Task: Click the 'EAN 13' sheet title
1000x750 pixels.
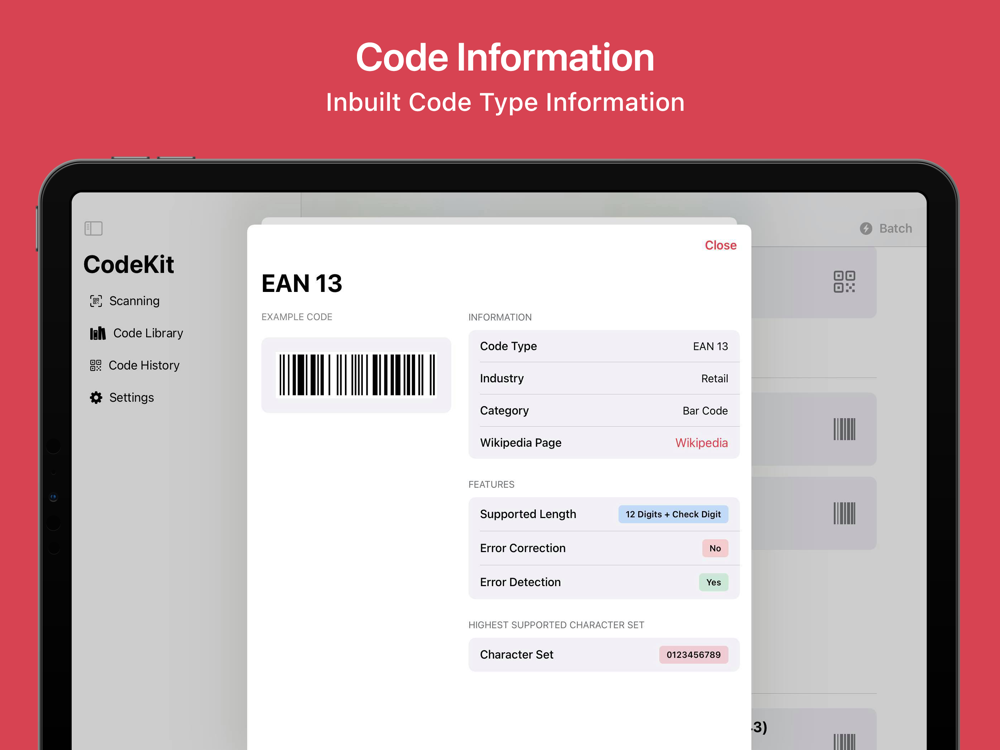Action: pyautogui.click(x=302, y=283)
